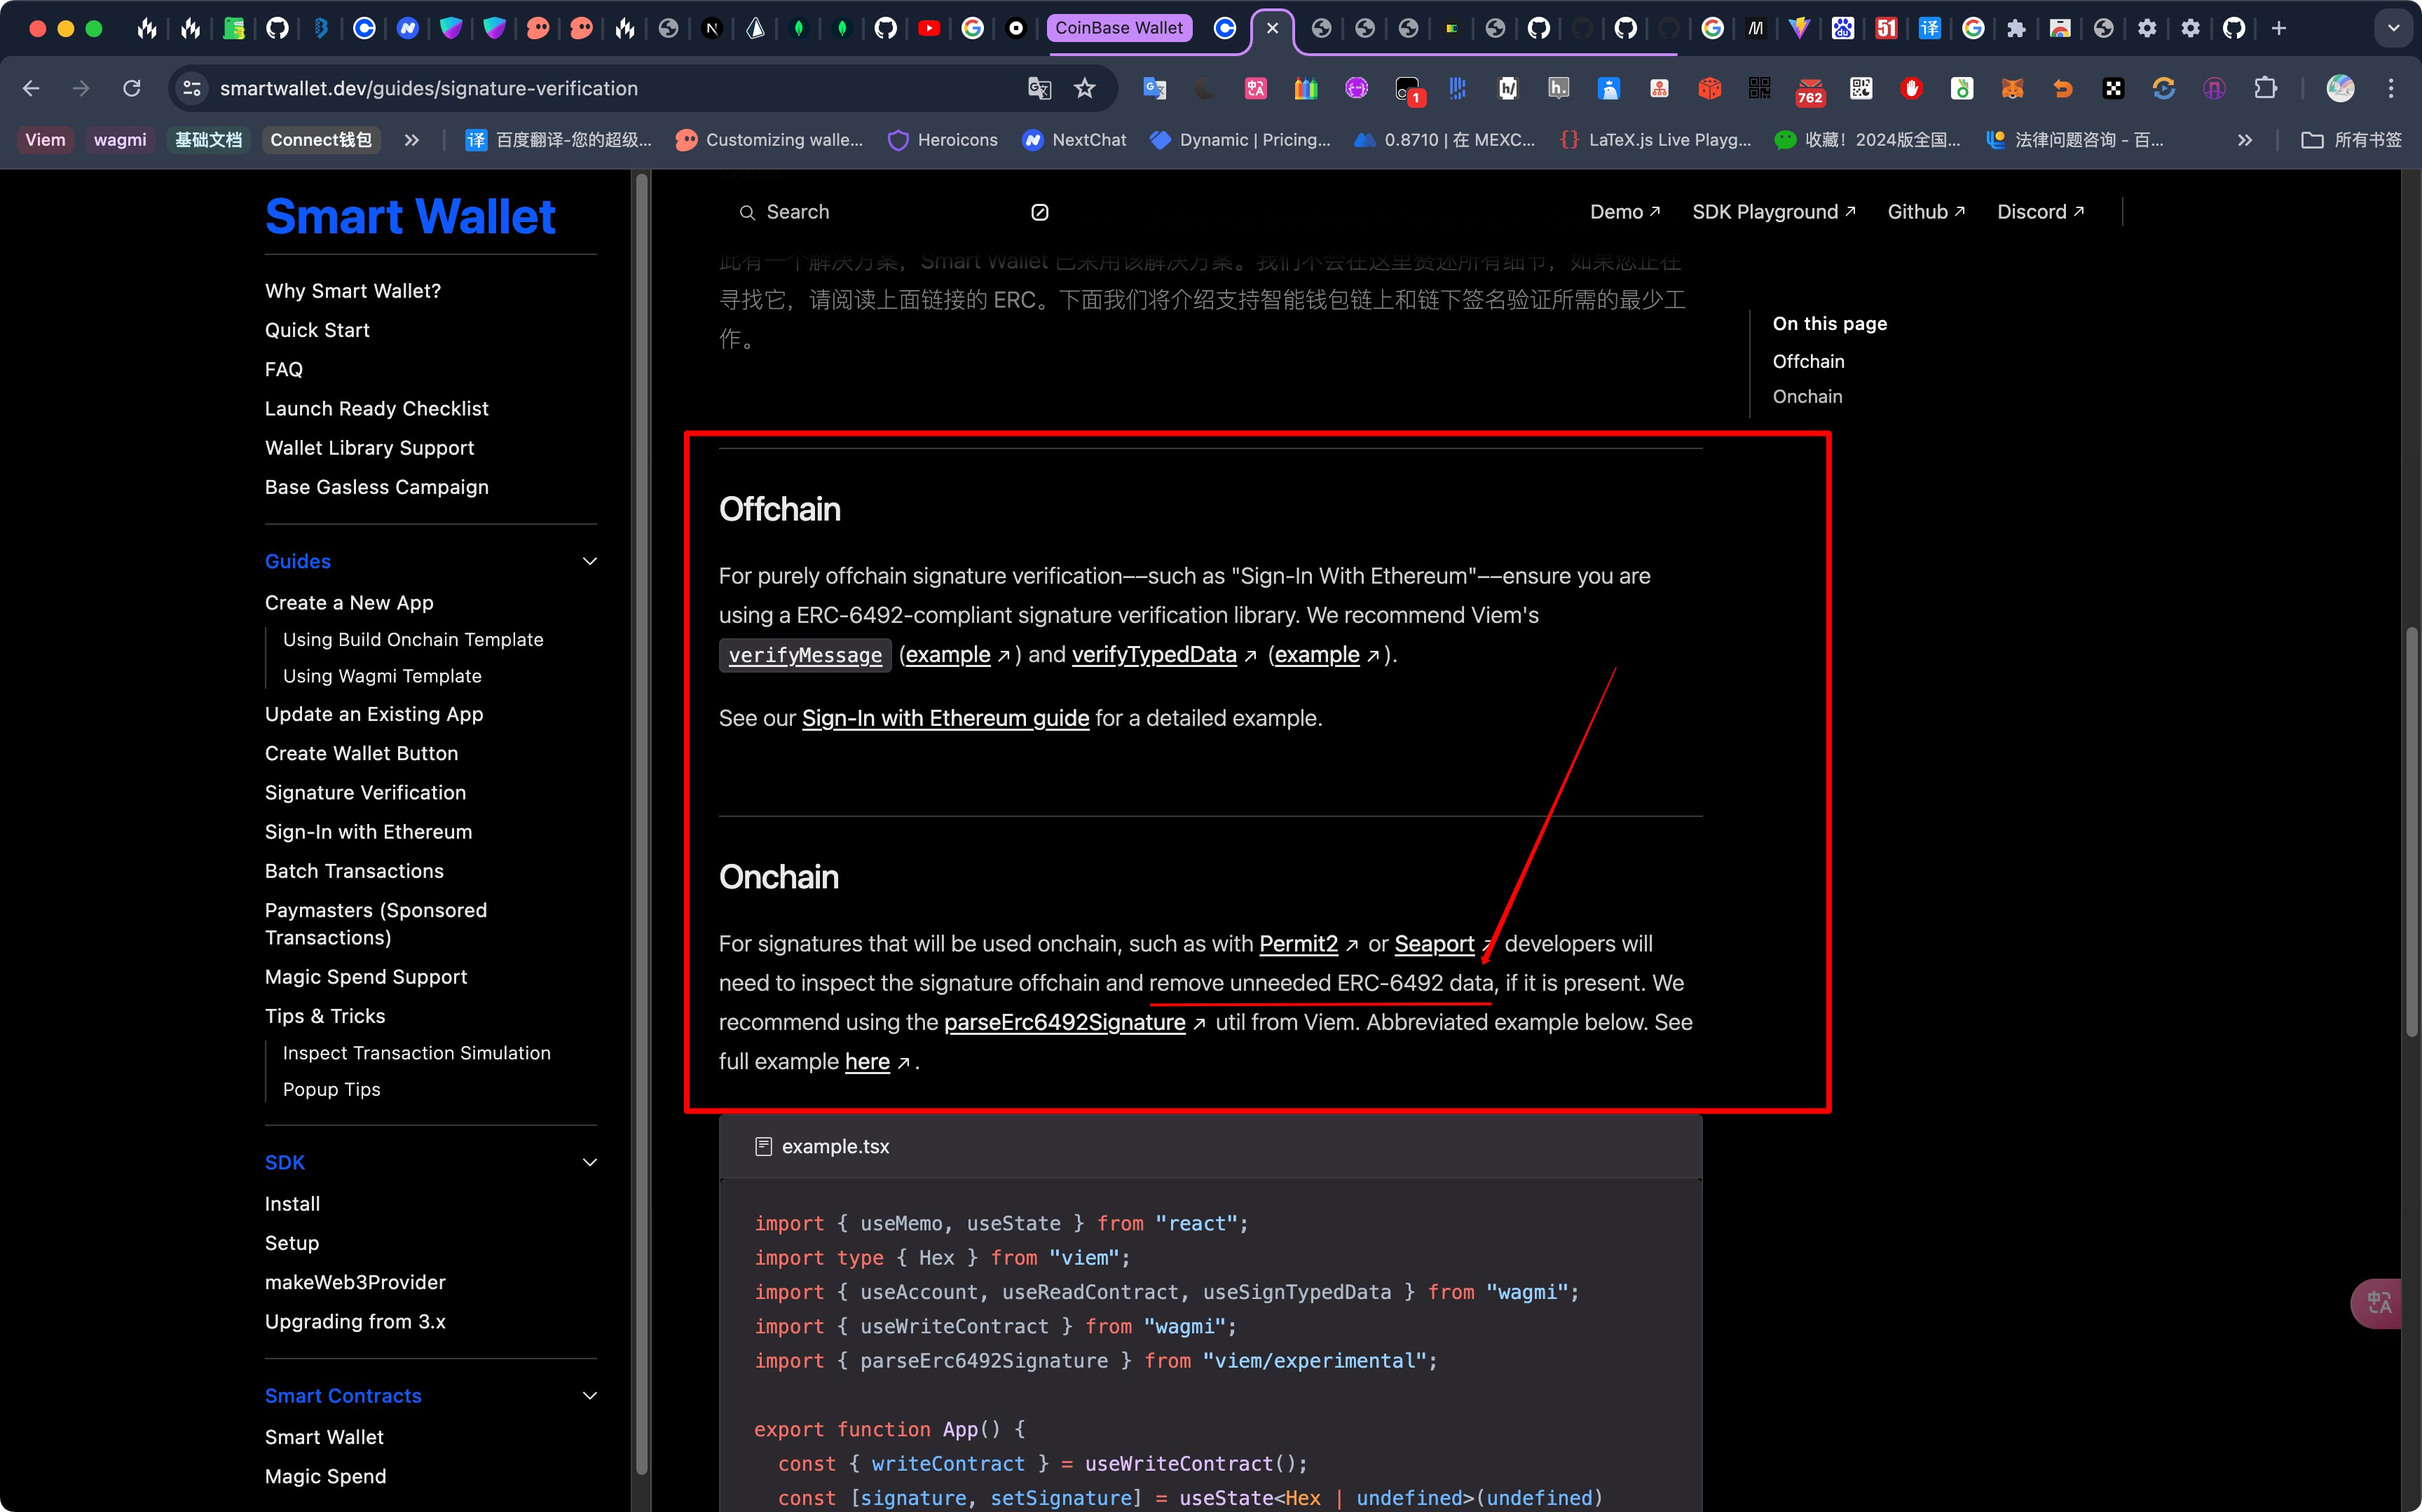Jump to Offchain in On this page
The height and width of the screenshot is (1512, 2422).
click(x=1808, y=361)
